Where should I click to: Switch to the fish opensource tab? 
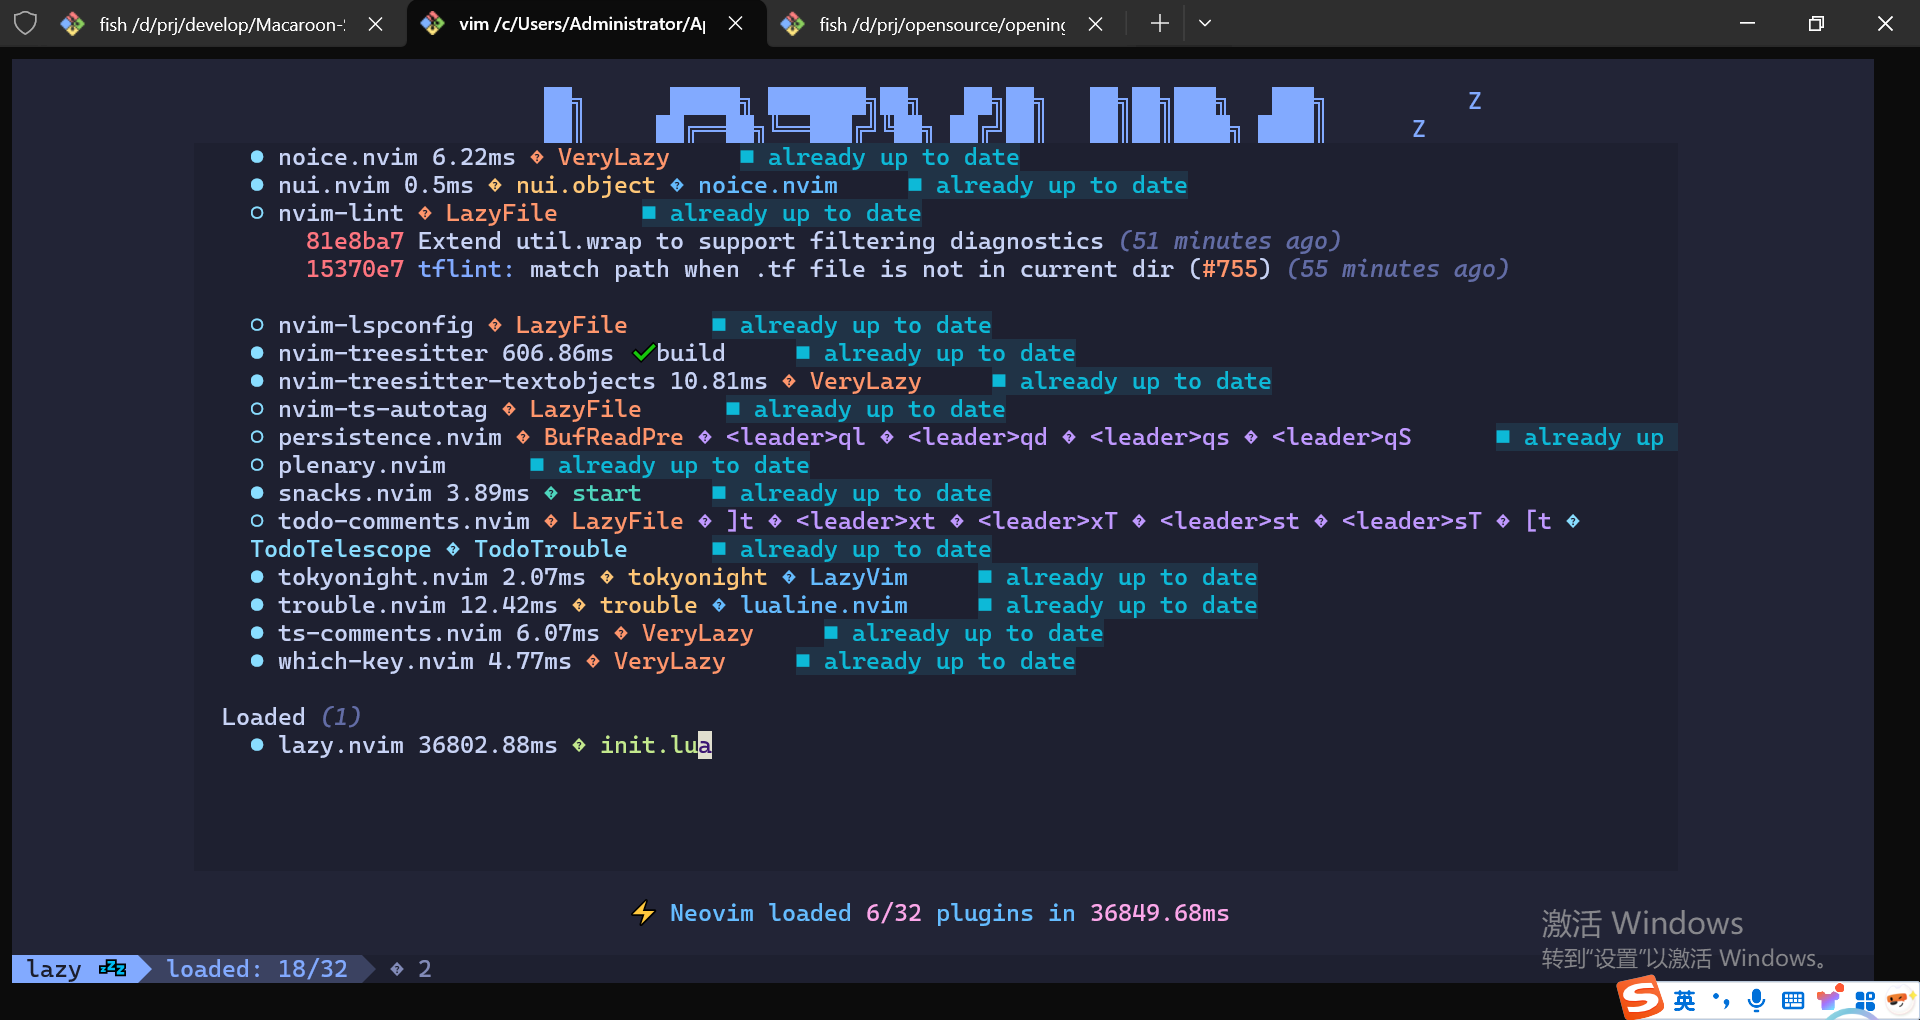click(x=942, y=24)
